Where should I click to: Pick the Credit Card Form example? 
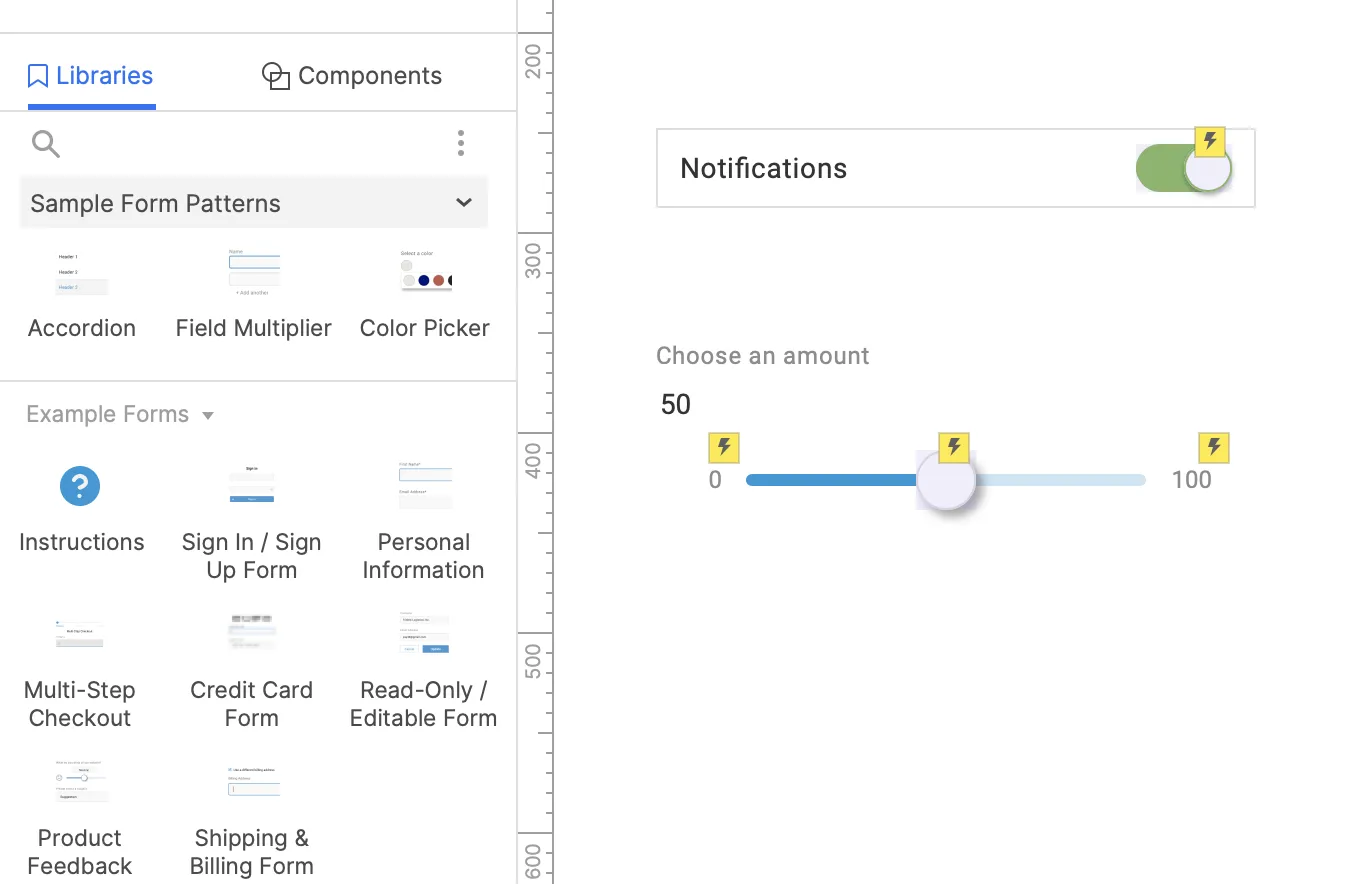pyautogui.click(x=252, y=633)
